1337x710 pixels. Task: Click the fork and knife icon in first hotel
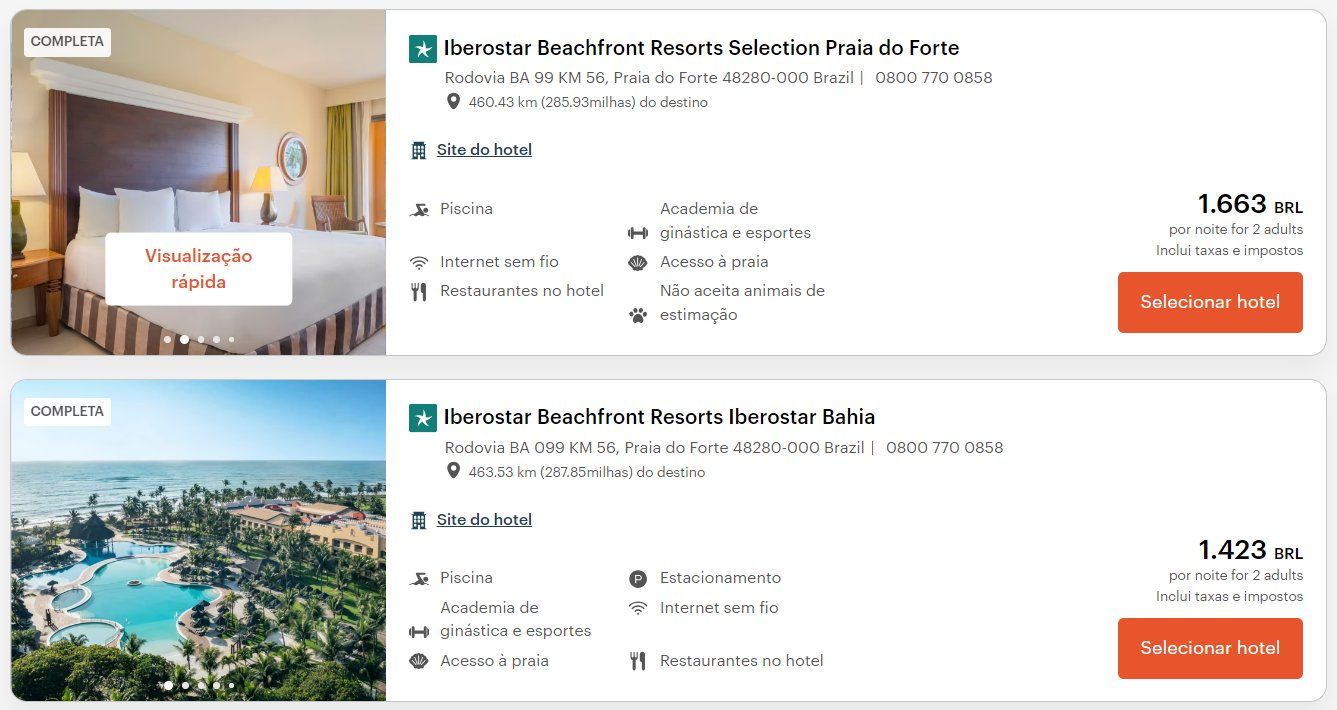pyautogui.click(x=419, y=291)
